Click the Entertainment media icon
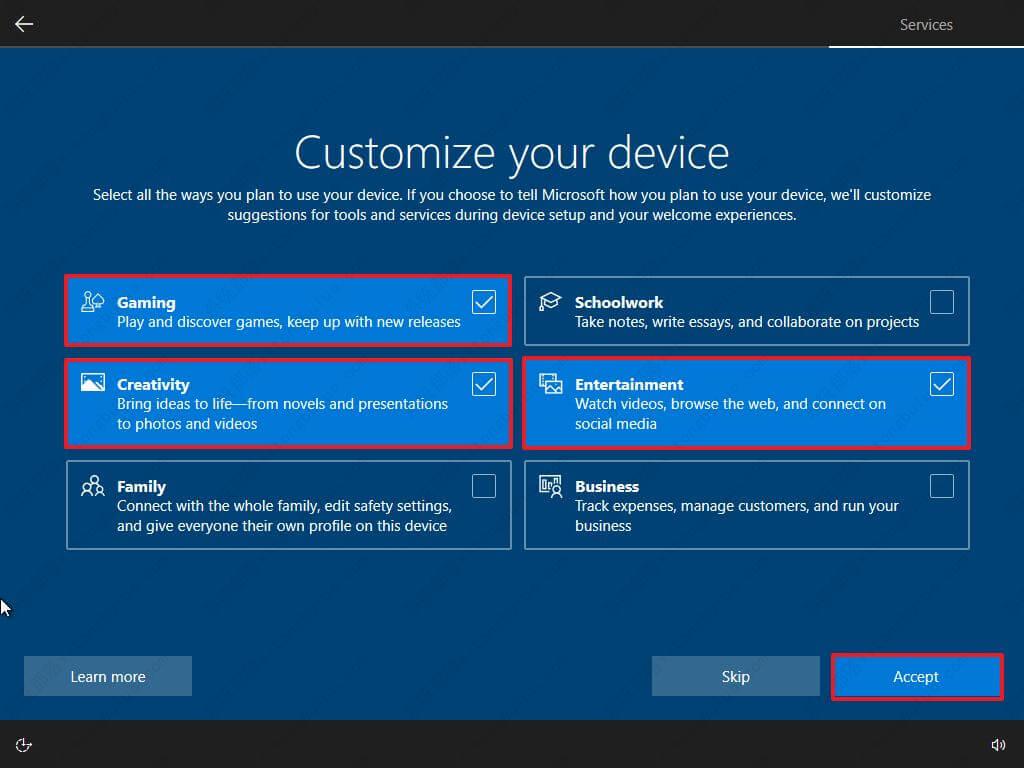Image resolution: width=1024 pixels, height=768 pixels. pos(551,382)
